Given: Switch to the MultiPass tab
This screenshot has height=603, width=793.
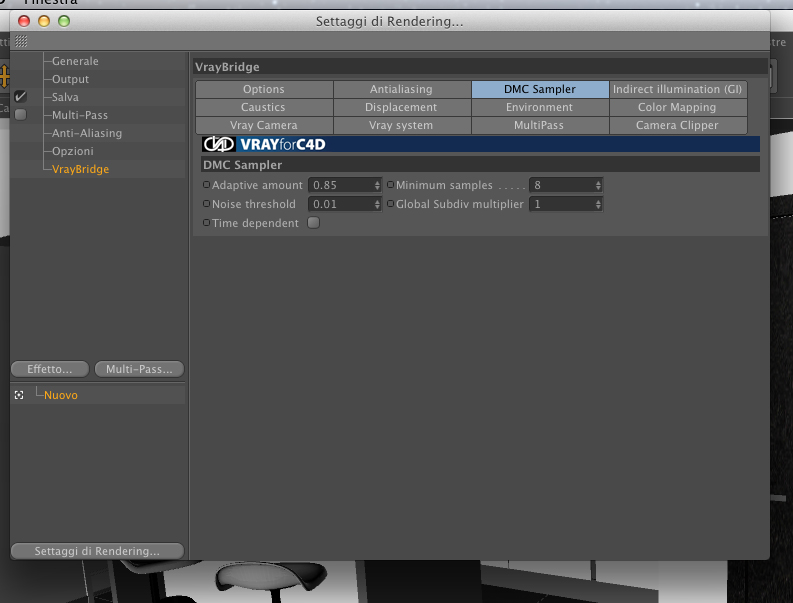Looking at the screenshot, I should pyautogui.click(x=540, y=125).
